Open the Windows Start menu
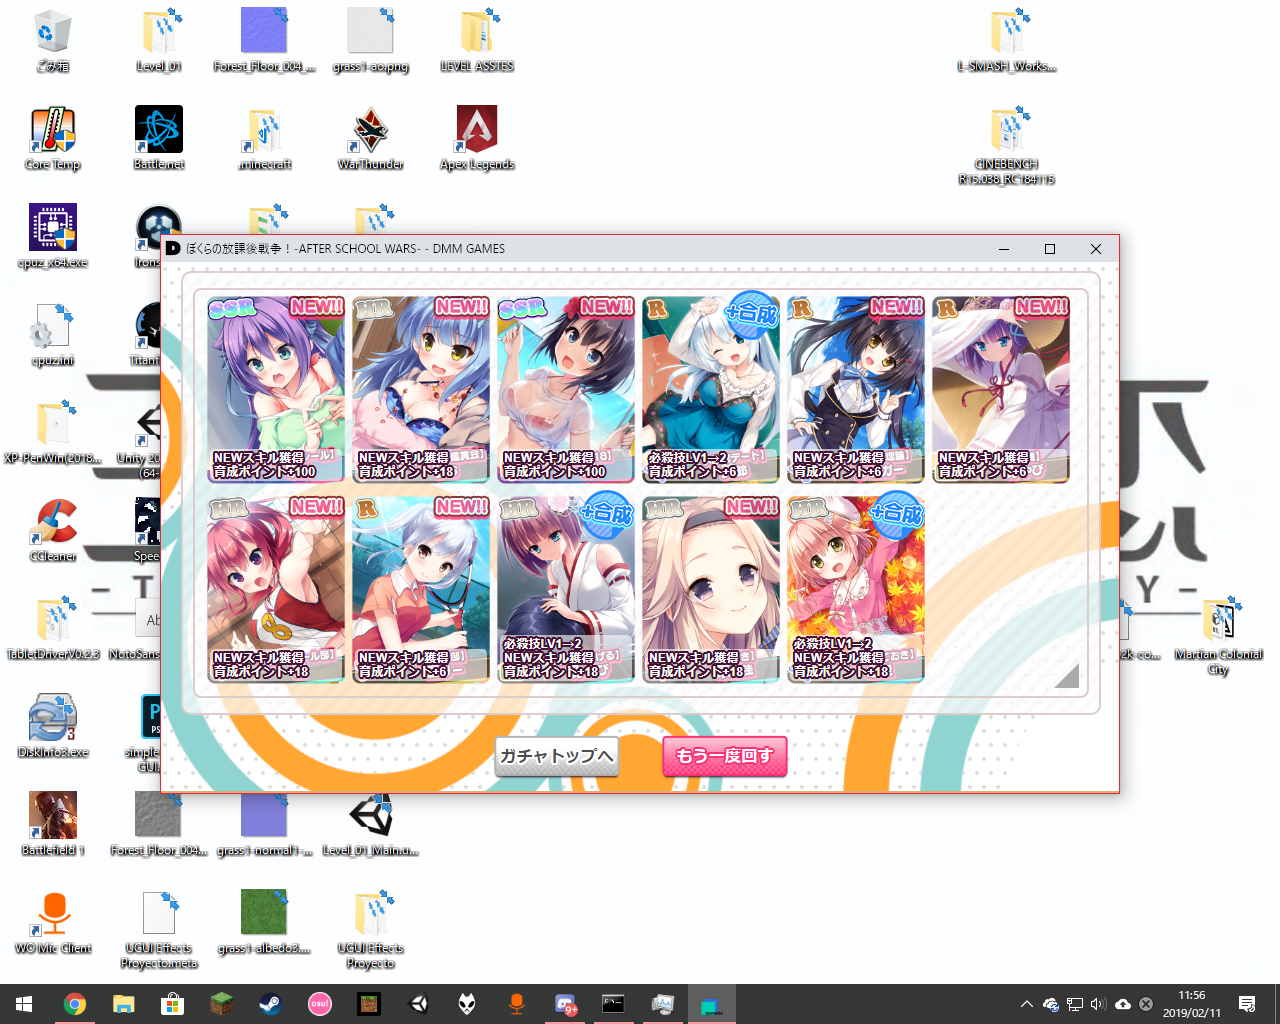 [24, 1004]
